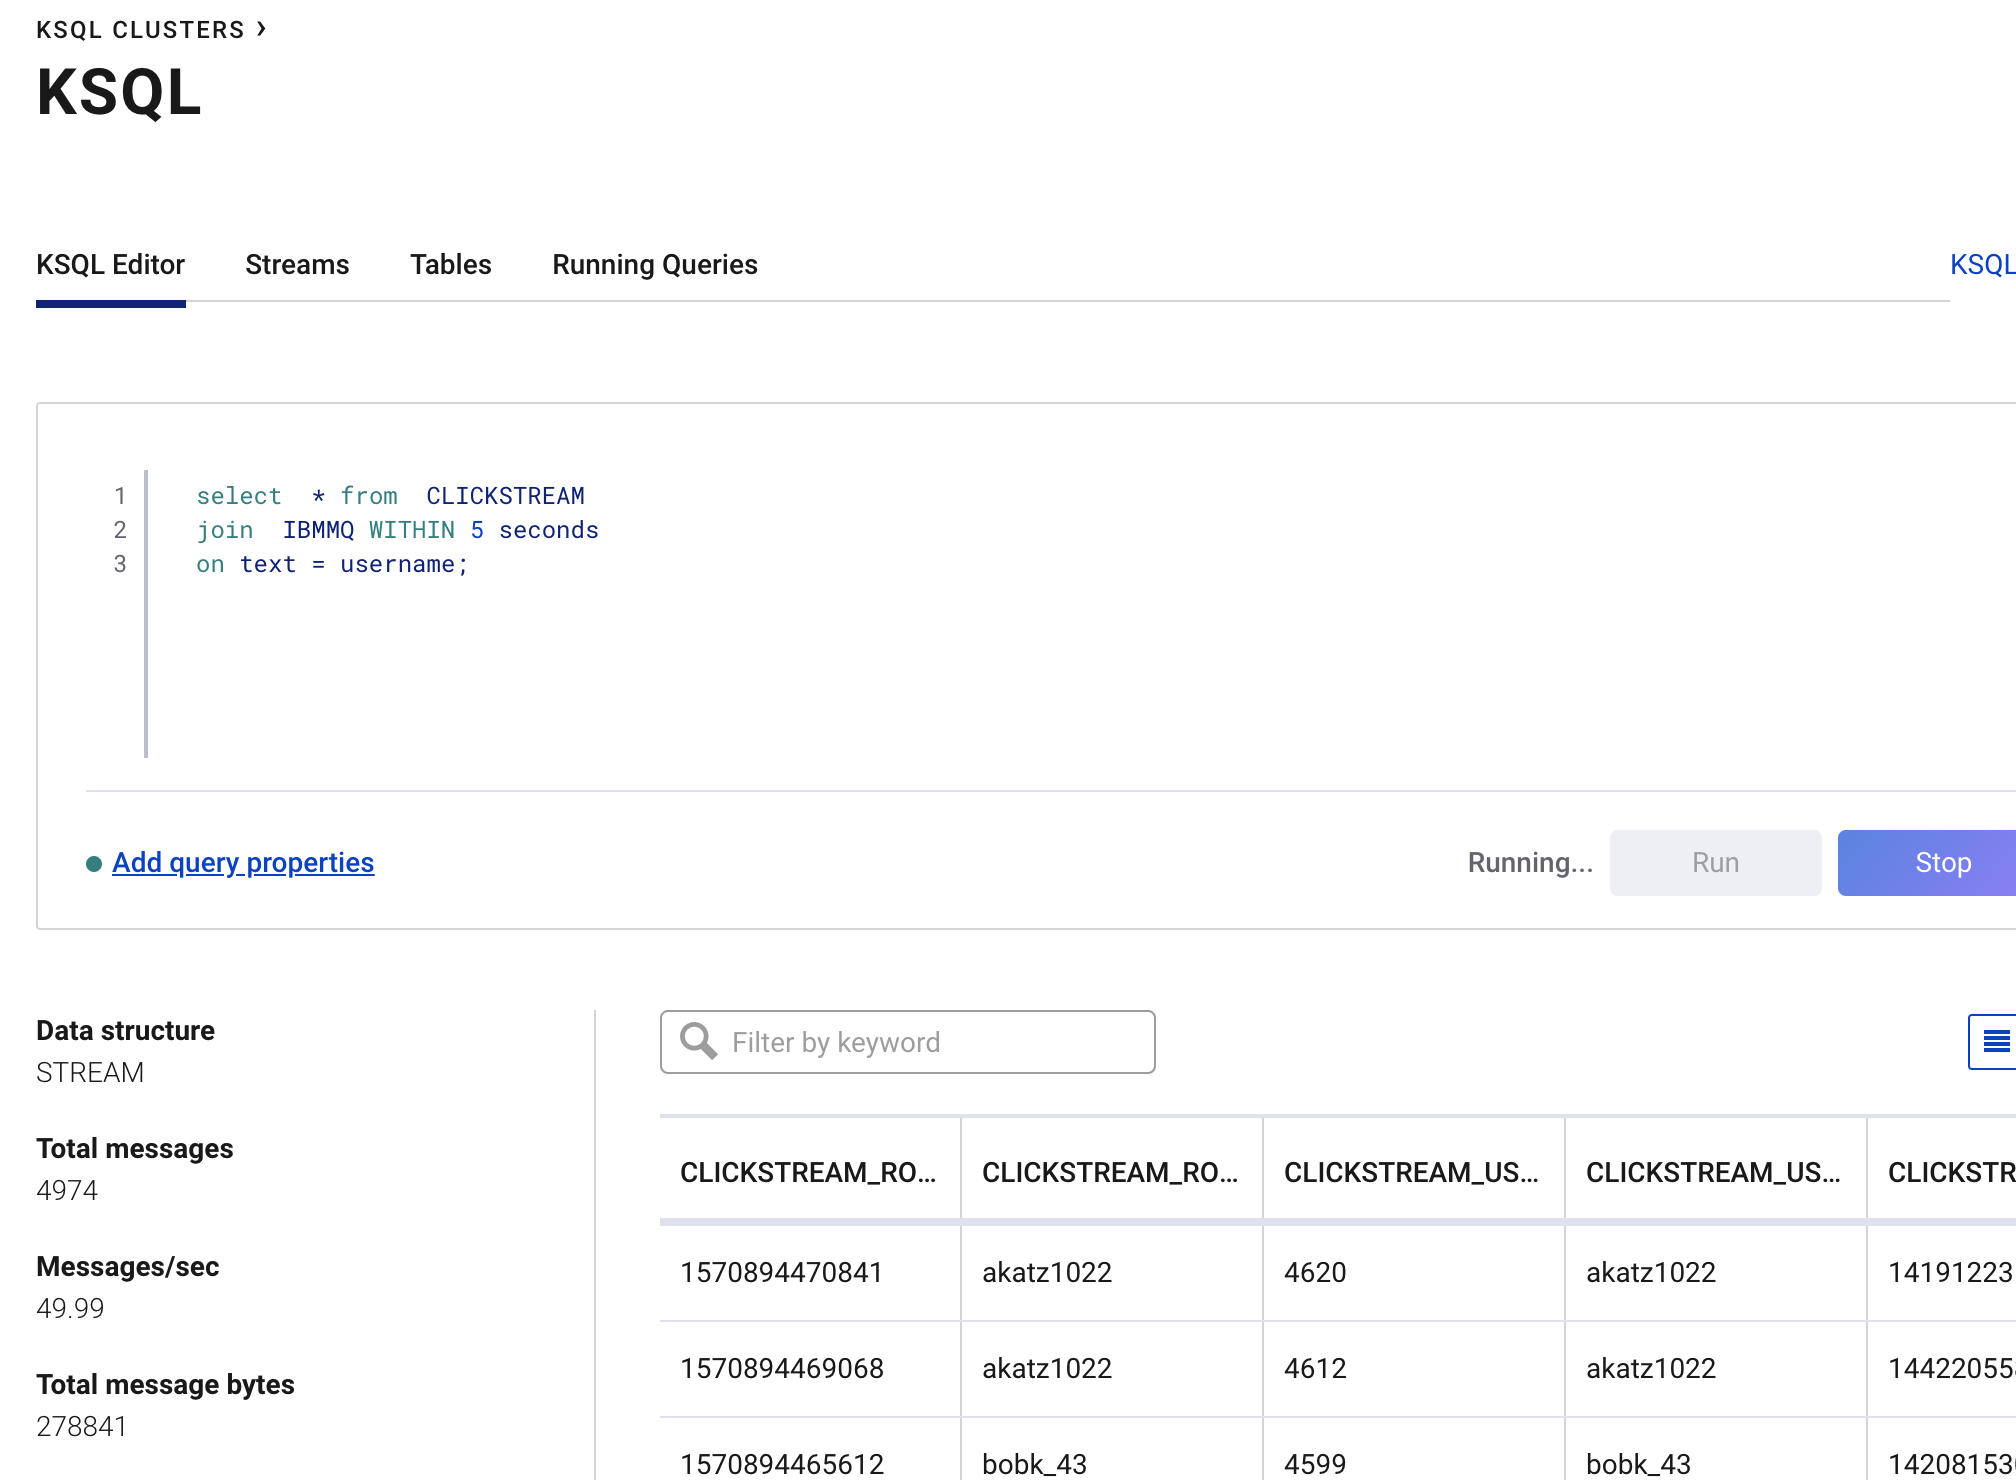Click the username on editor line 3
Viewport: 2016px width, 1480px height.
click(x=397, y=564)
